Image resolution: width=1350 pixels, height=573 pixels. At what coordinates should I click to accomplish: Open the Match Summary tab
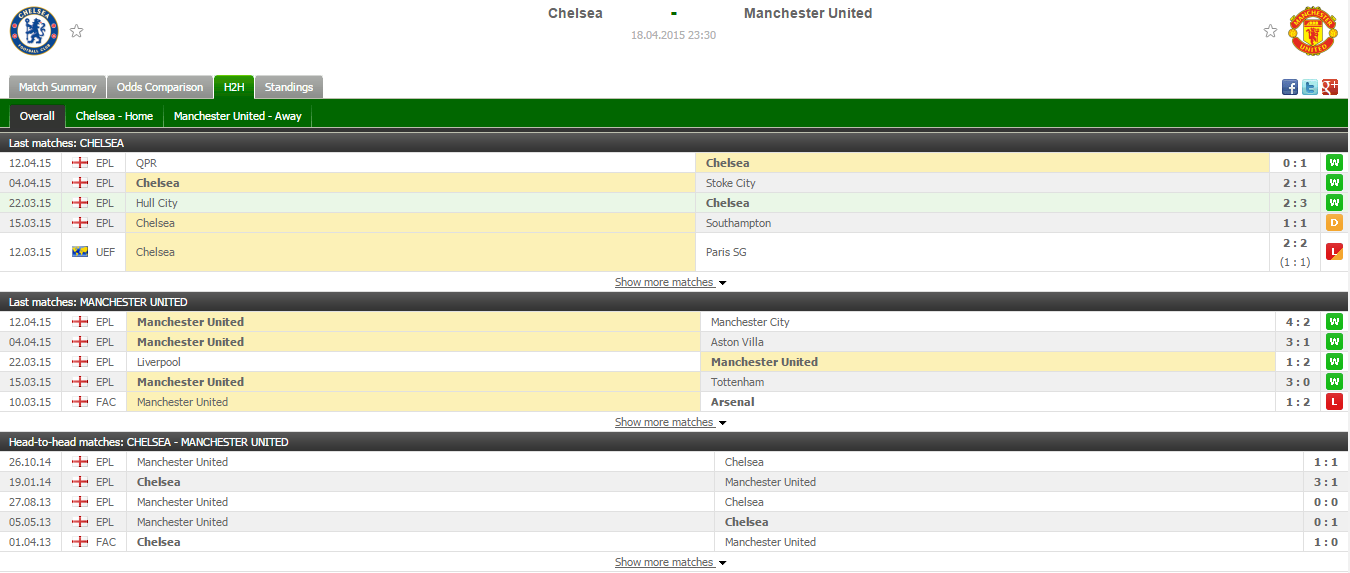57,87
